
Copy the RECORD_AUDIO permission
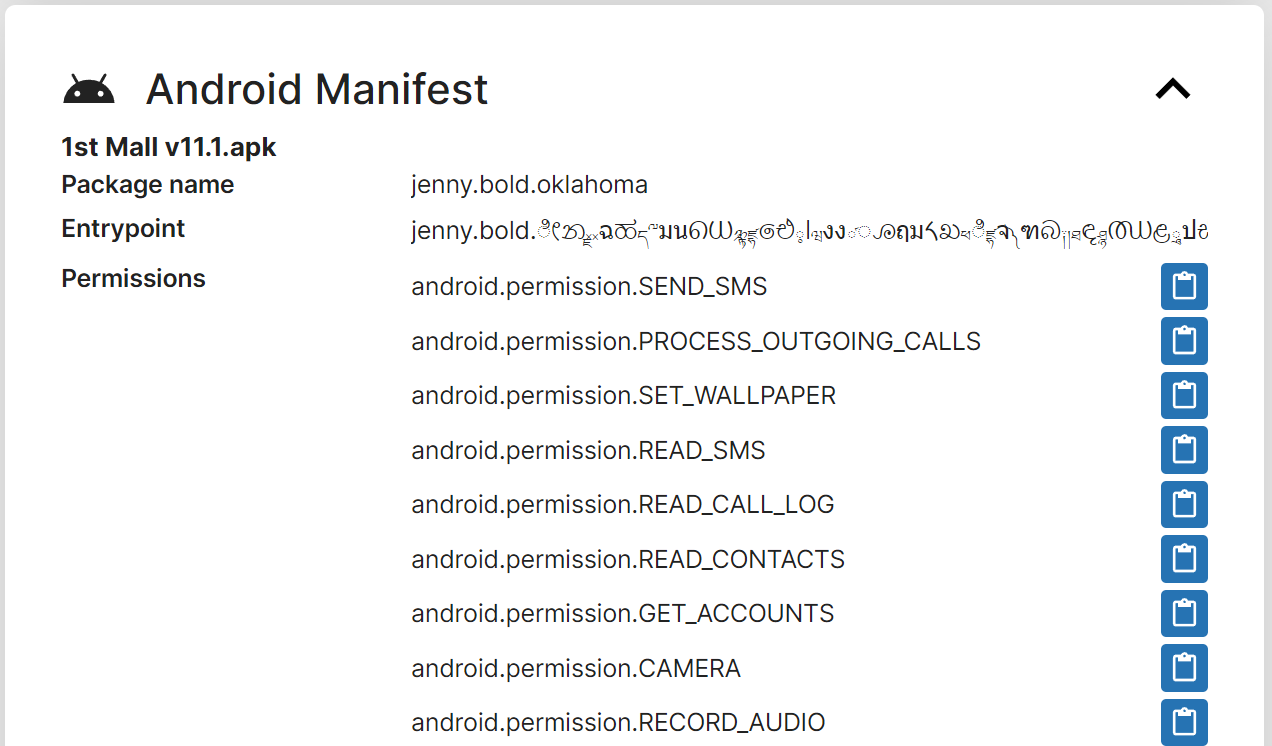(1184, 722)
